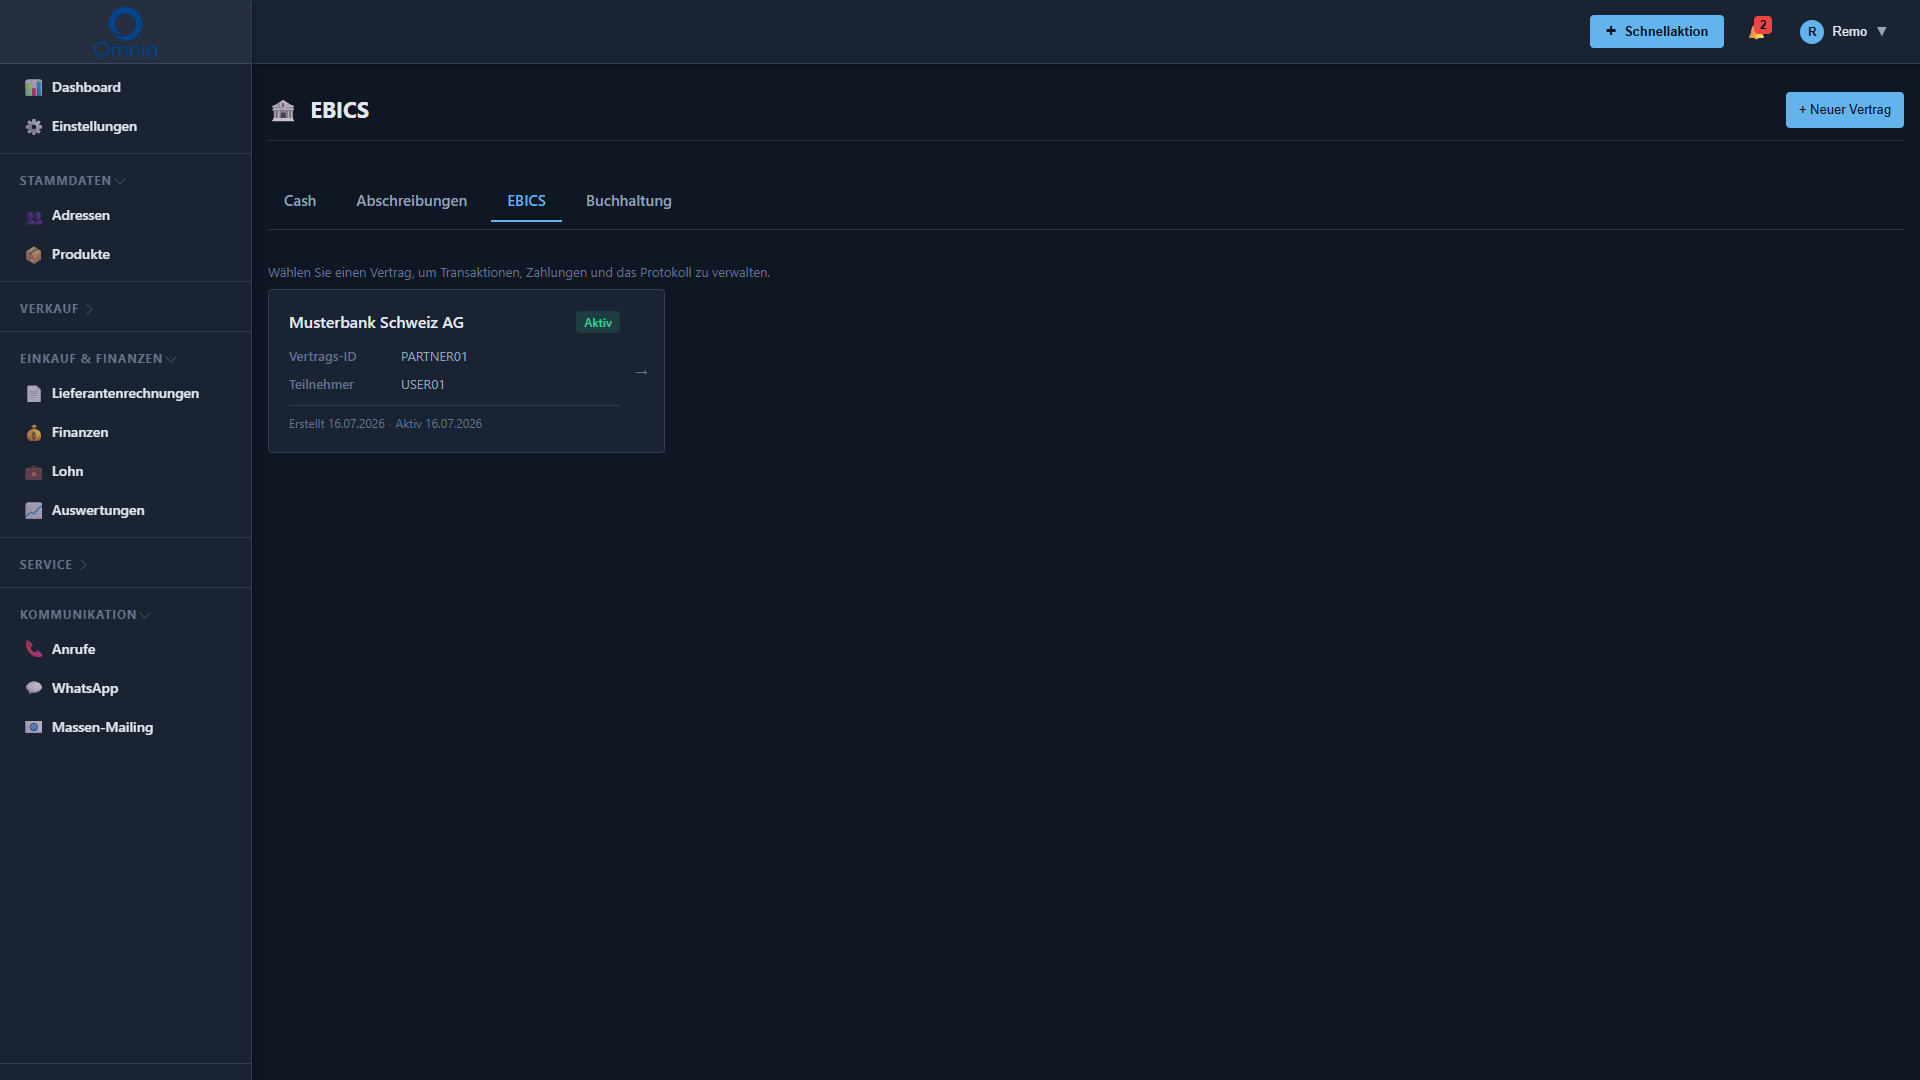Open Finanzen page
Image resolution: width=1920 pixels, height=1080 pixels.
click(80, 433)
